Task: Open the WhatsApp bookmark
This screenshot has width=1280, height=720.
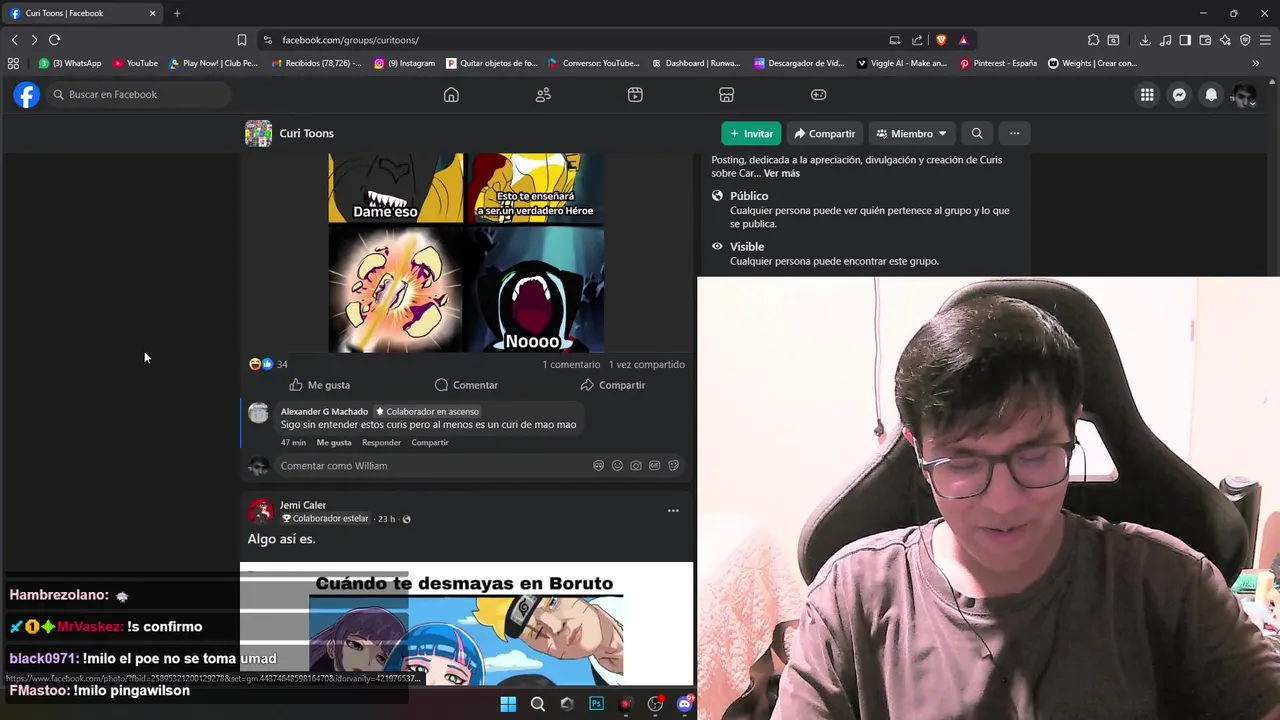Action: [x=69, y=63]
